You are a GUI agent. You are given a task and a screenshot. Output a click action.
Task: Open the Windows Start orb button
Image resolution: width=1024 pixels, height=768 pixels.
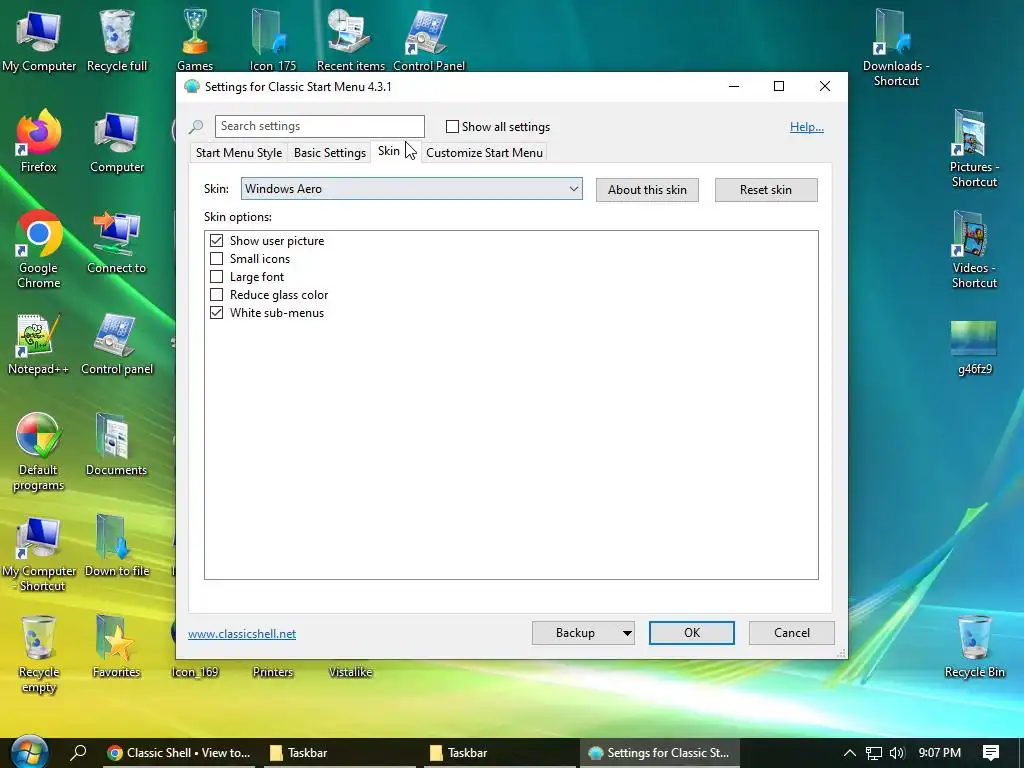click(29, 752)
